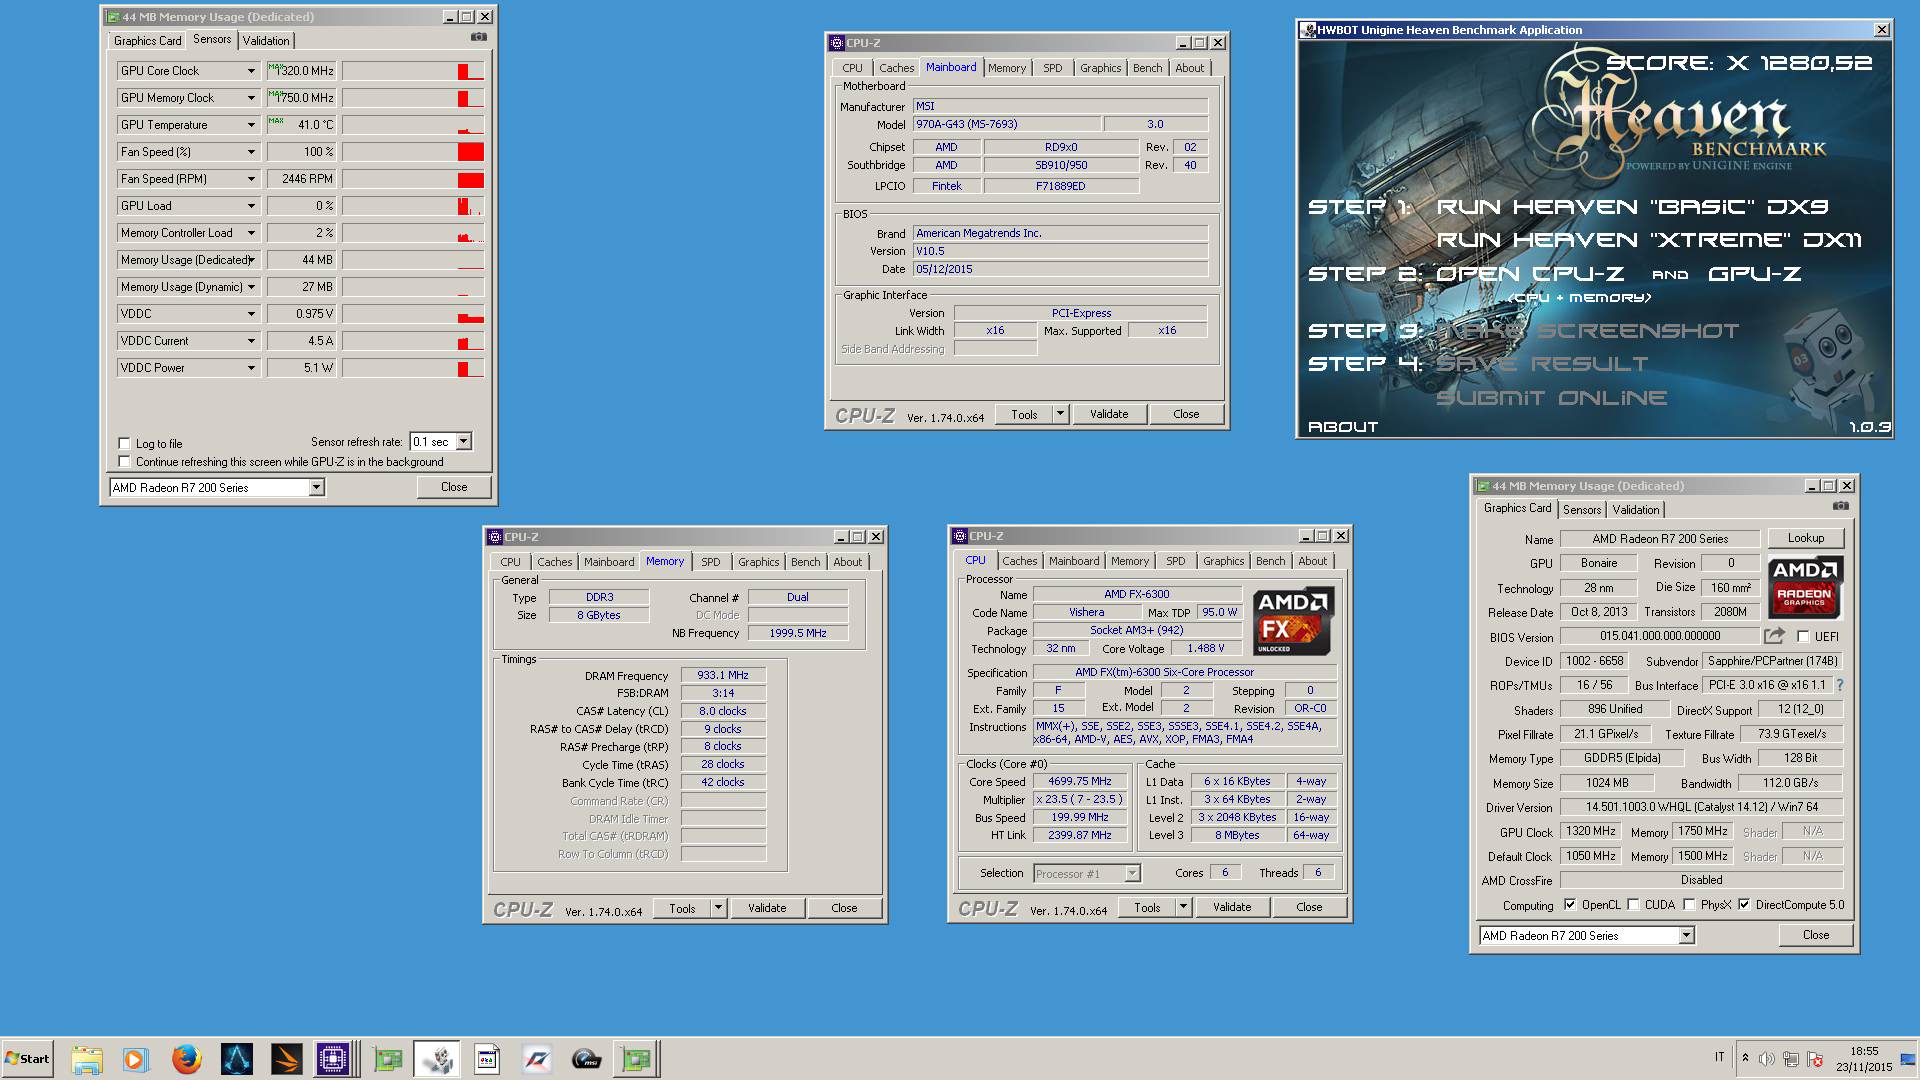The image size is (1920, 1080).
Task: Open the GPU Temperature sensor dropdown
Action: (x=251, y=125)
